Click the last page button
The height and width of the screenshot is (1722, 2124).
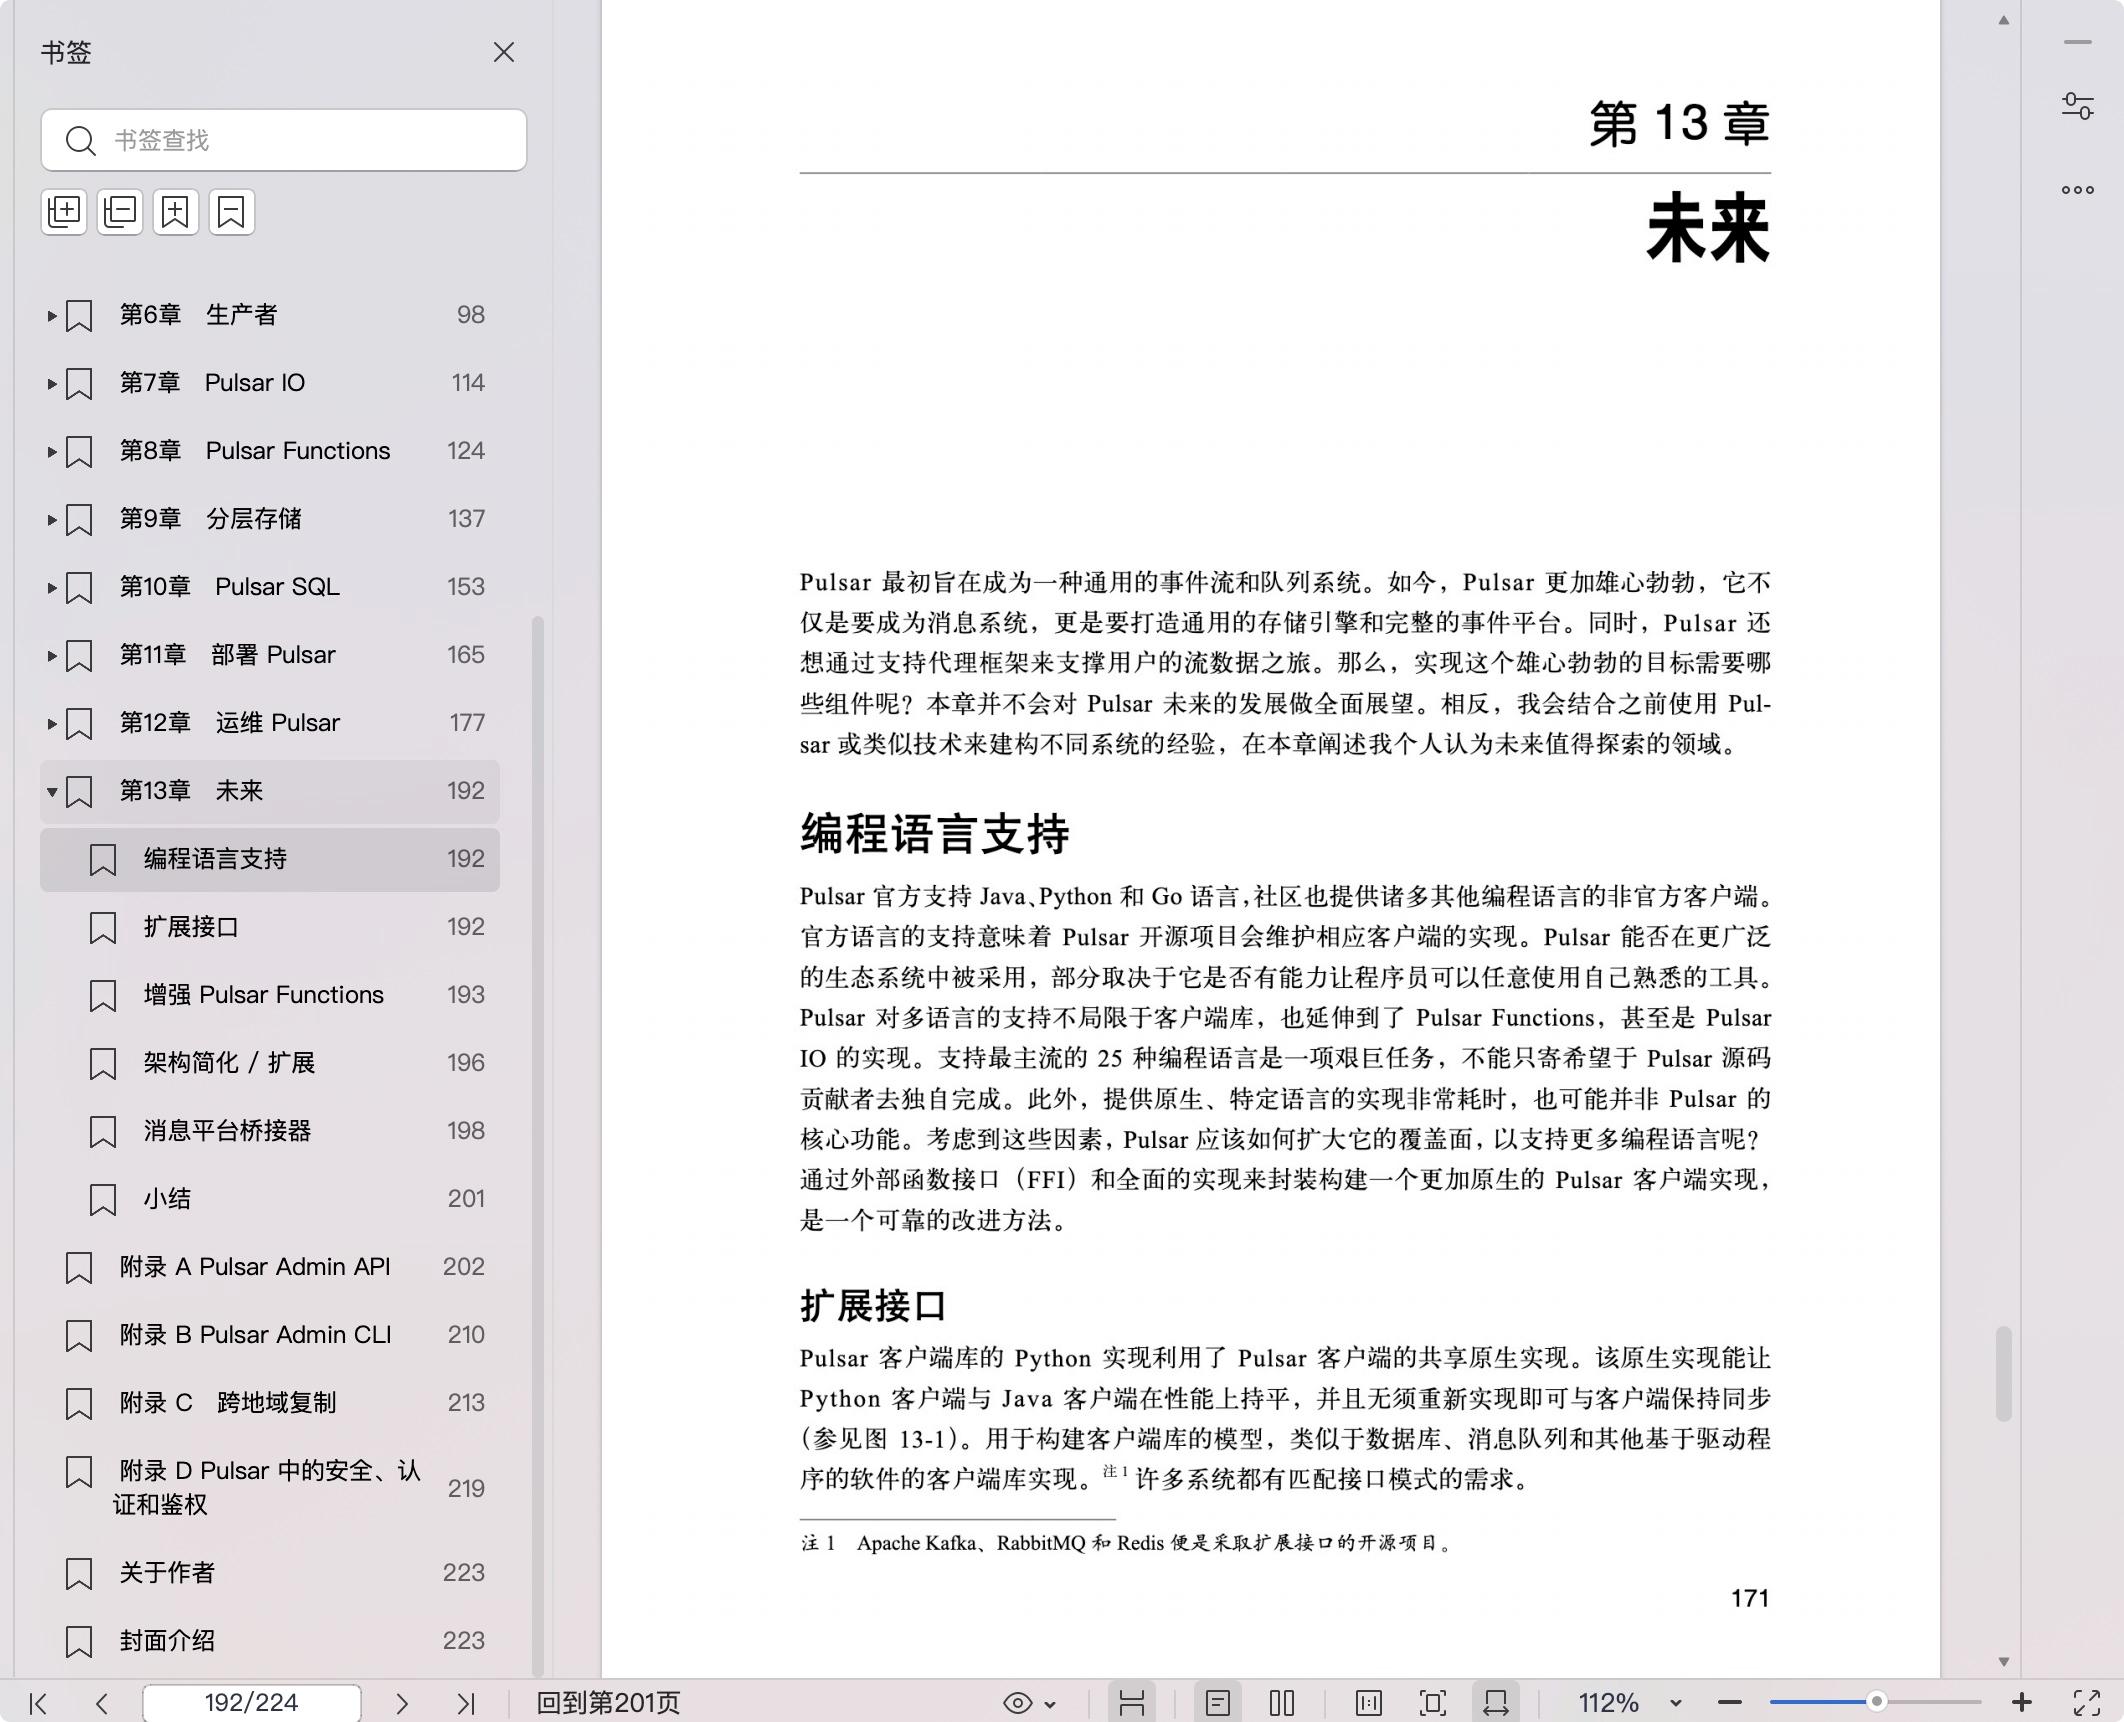tap(466, 1703)
